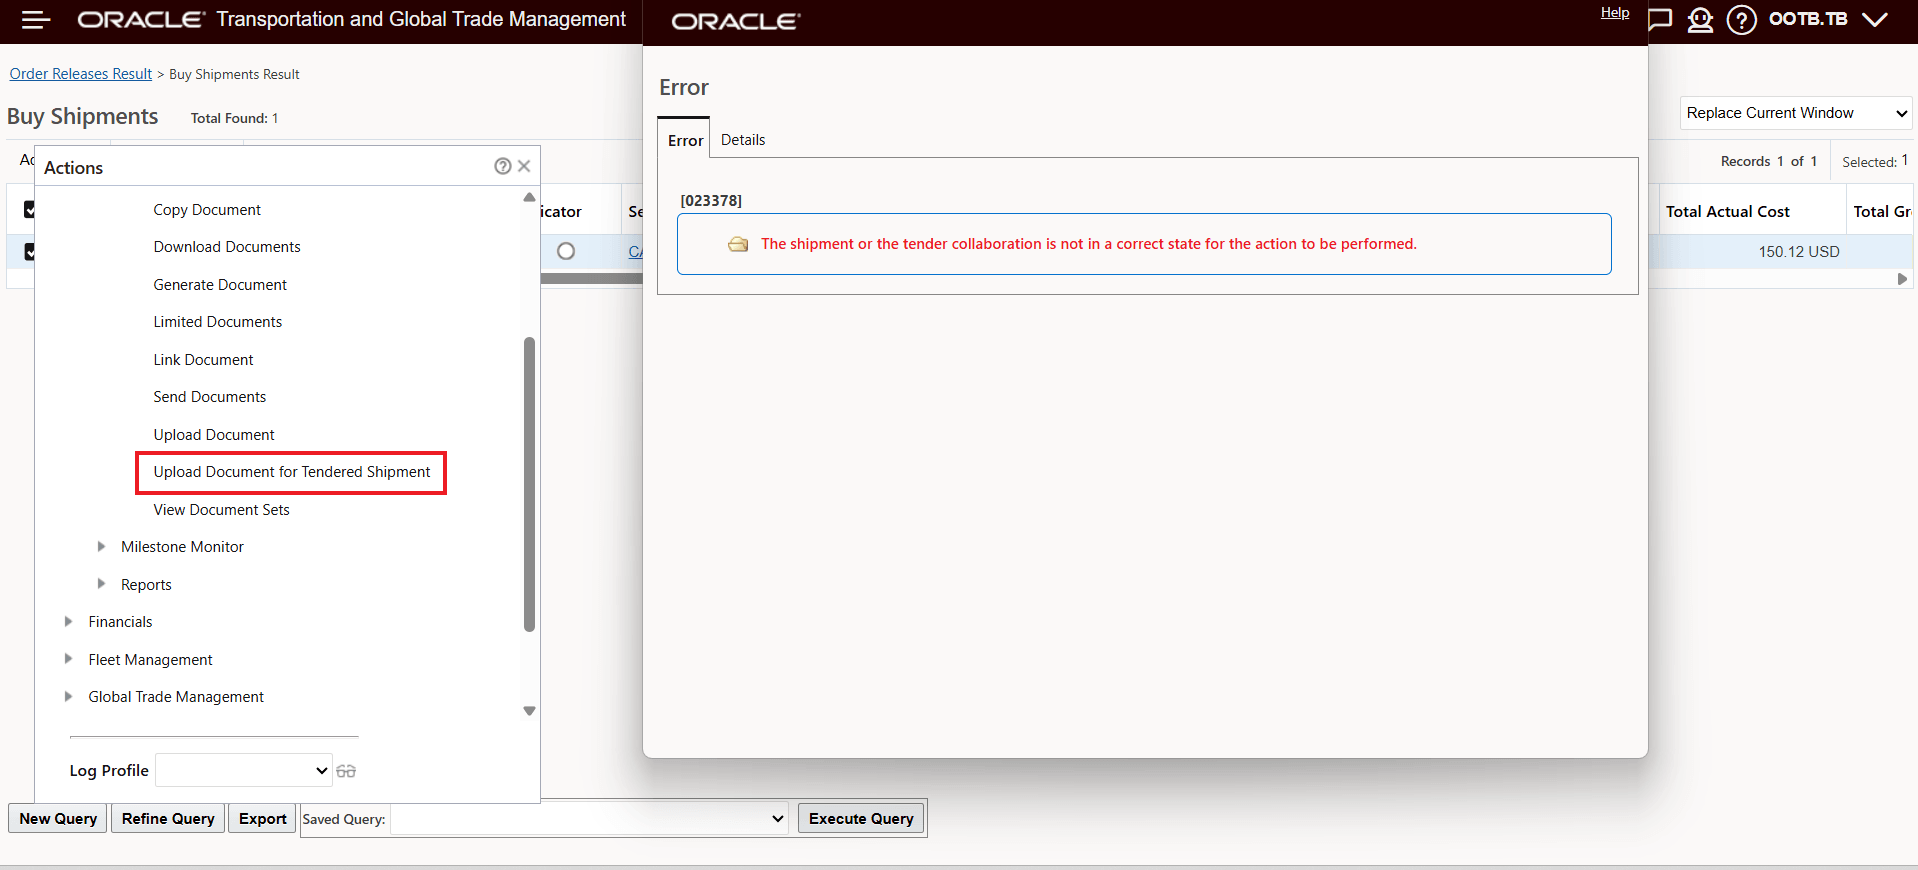The width and height of the screenshot is (1918, 870).
Task: Choose Generate Document action
Action: click(x=220, y=285)
